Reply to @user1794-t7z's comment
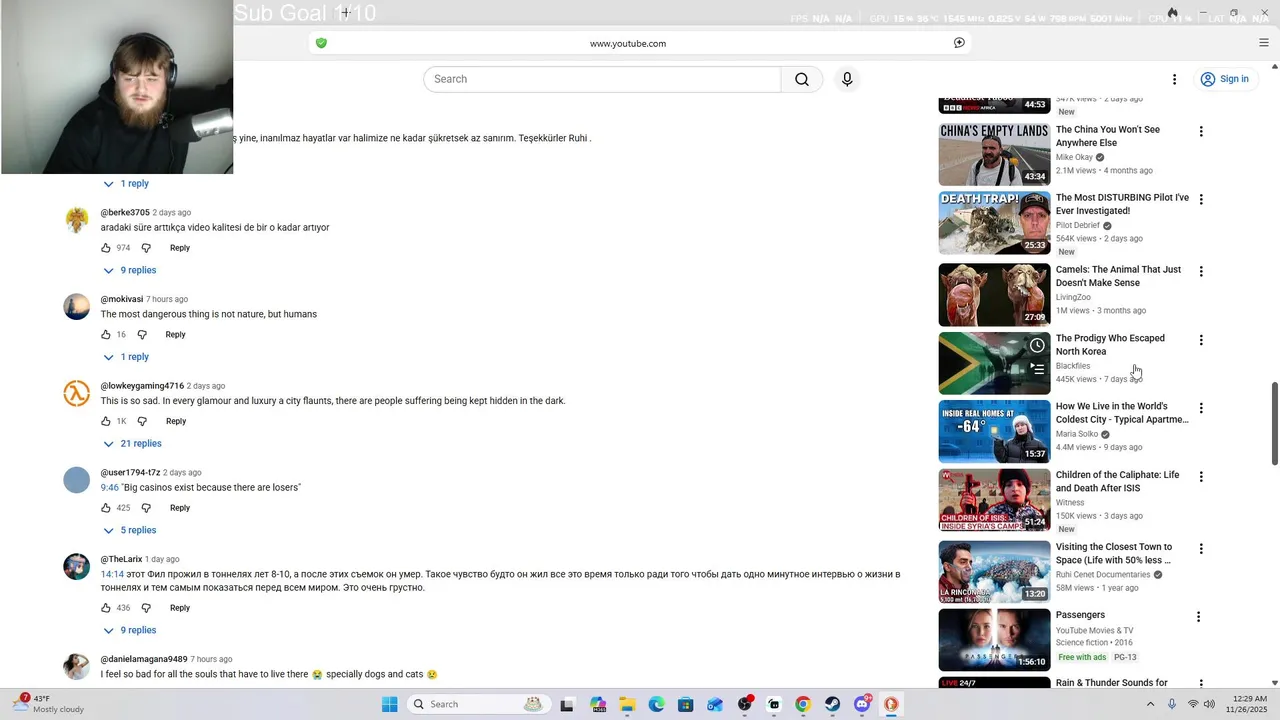The image size is (1280, 720). (180, 508)
